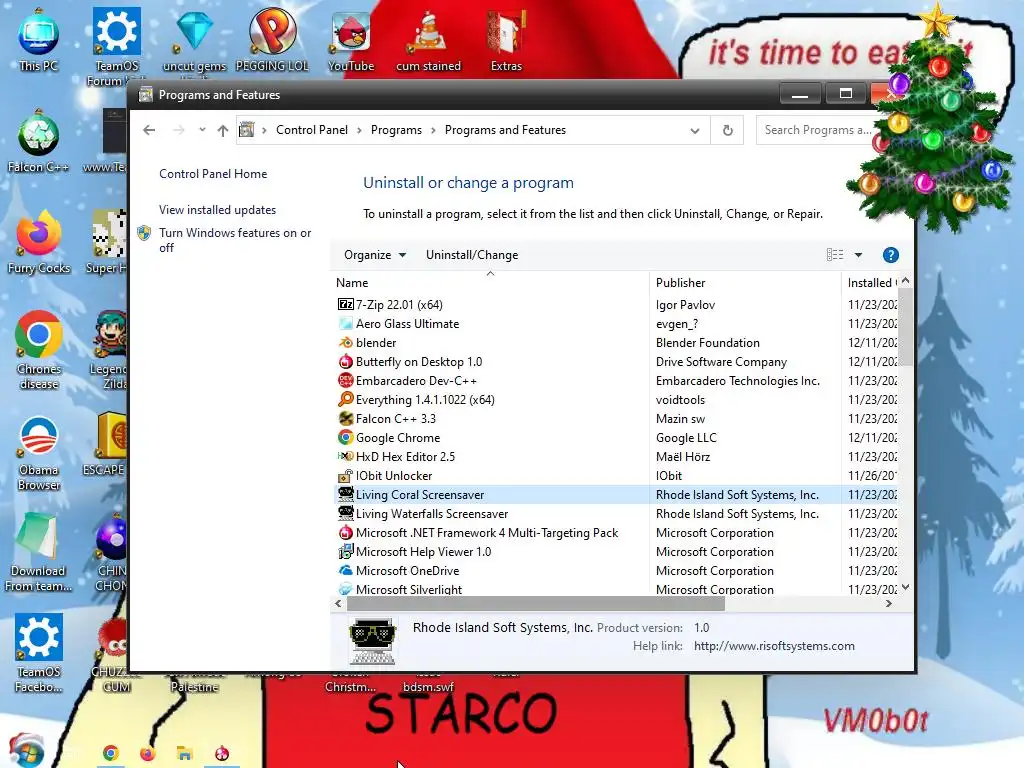The image size is (1024, 768).
Task: Select the Living Coral Screensaver row
Action: (616, 494)
